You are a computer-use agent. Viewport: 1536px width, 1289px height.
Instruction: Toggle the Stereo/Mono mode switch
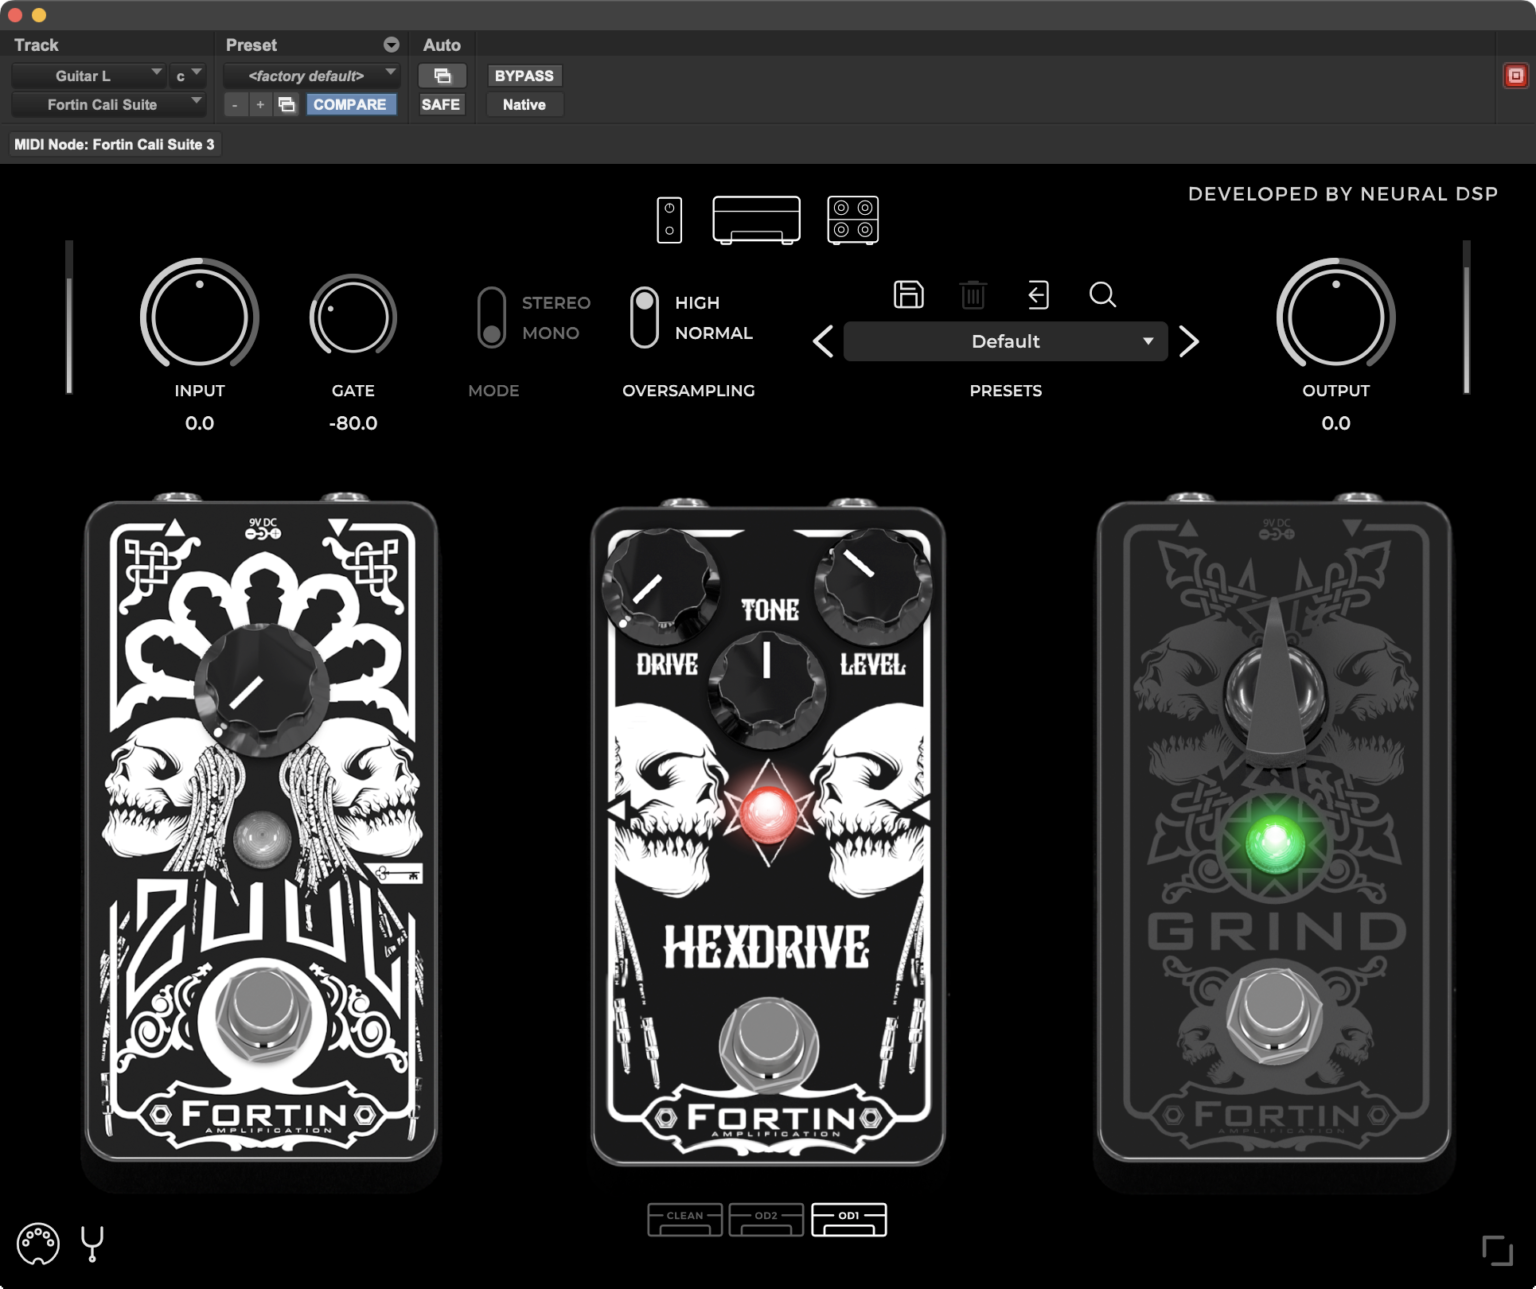click(491, 318)
